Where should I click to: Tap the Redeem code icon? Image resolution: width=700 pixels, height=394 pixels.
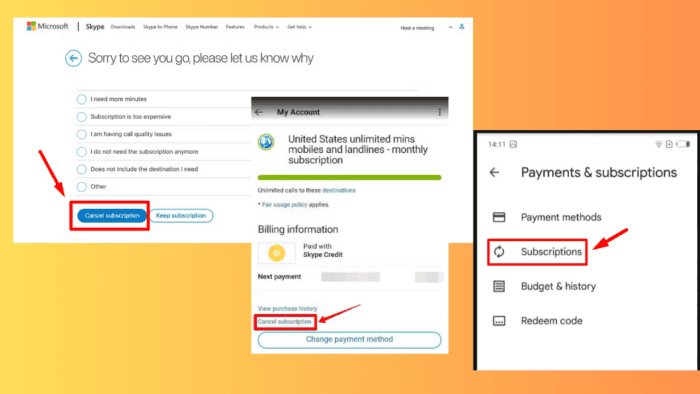click(x=499, y=321)
